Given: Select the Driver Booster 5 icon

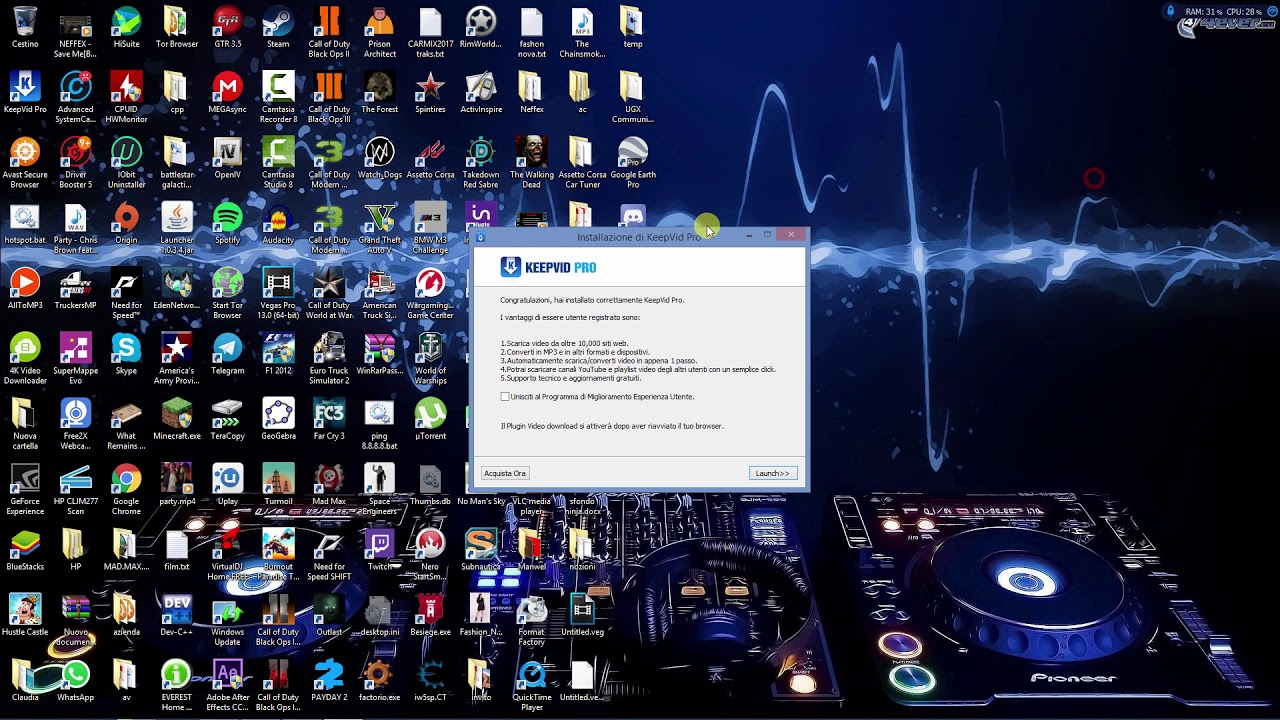Looking at the screenshot, I should pos(75,153).
